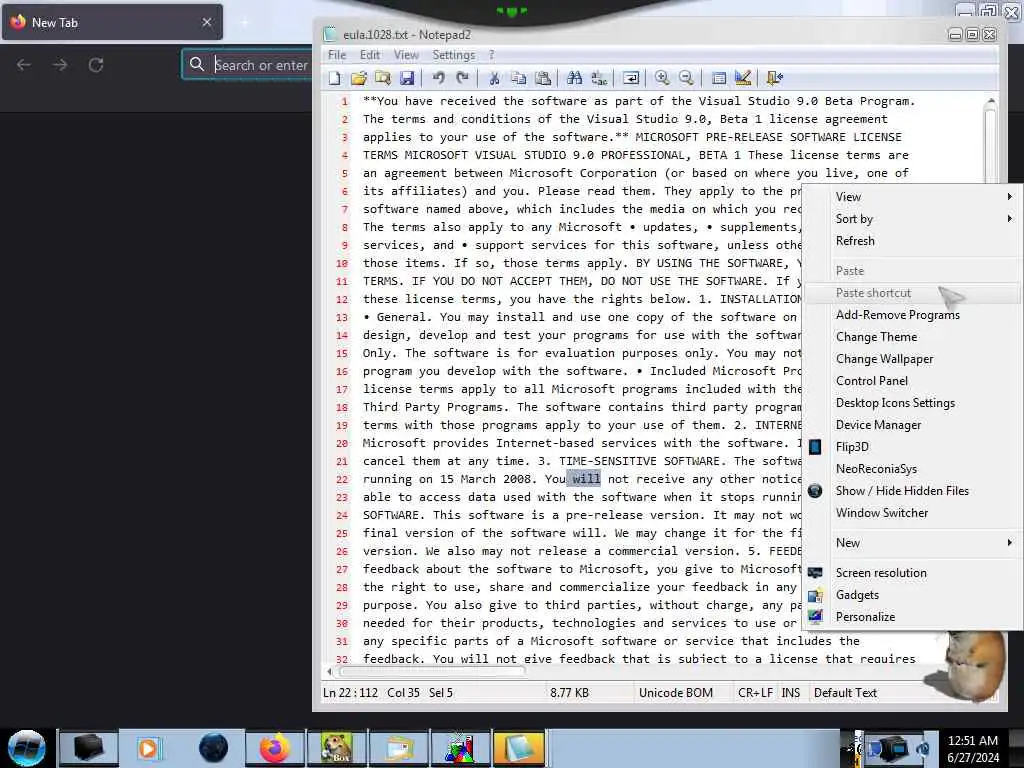Open Replace from the toolbar
Screen dimensions: 1024x768
[x=599, y=78]
